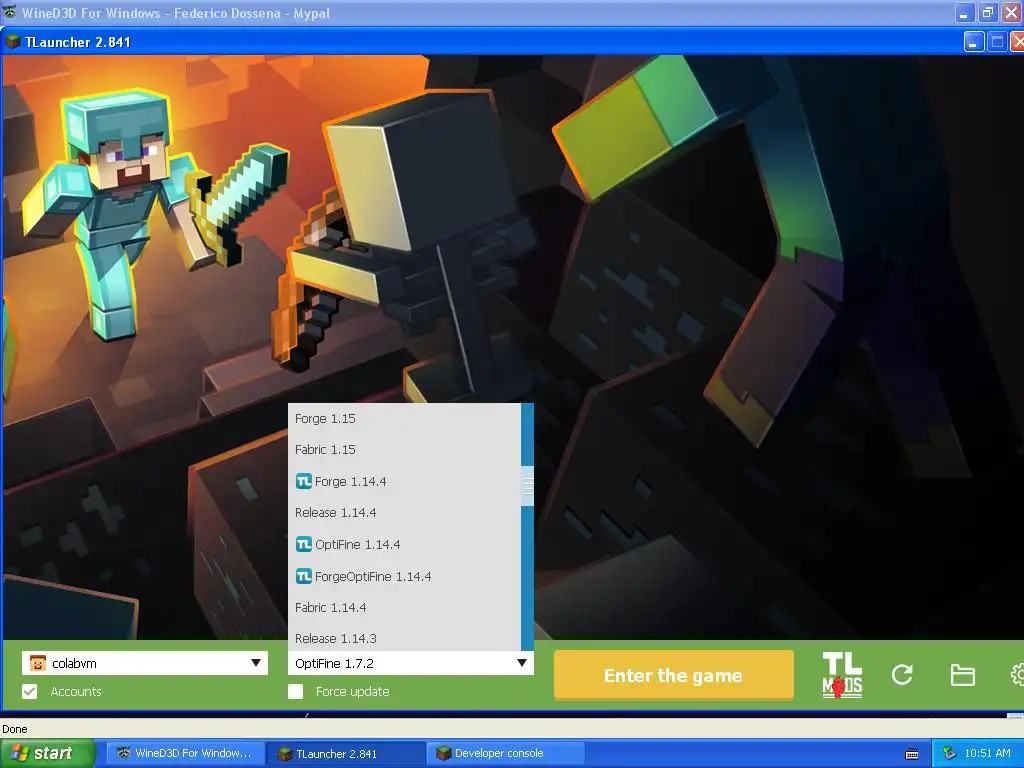Click the colabvm account avatar icon
Image resolution: width=1024 pixels, height=768 pixels.
coord(38,663)
